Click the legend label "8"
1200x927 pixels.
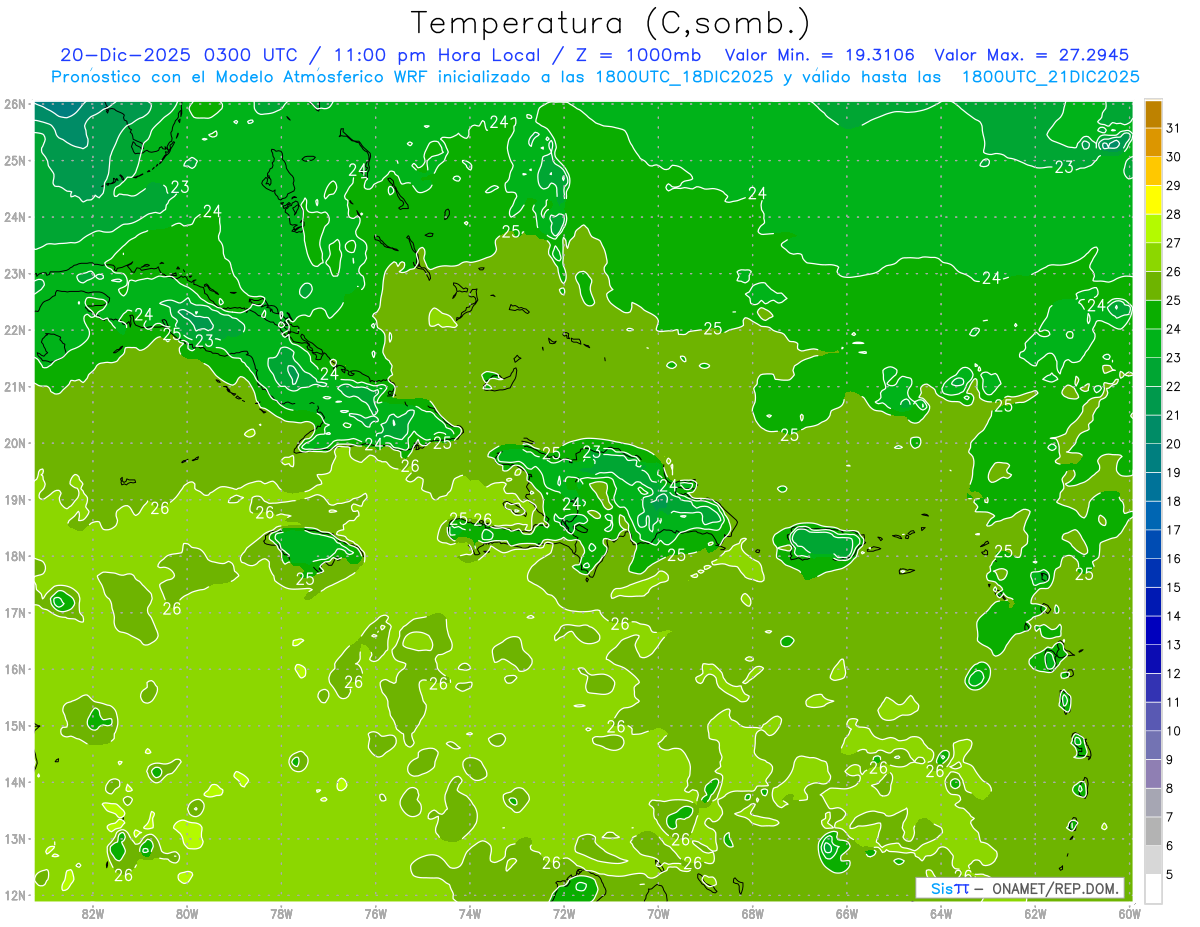pos(1169,788)
